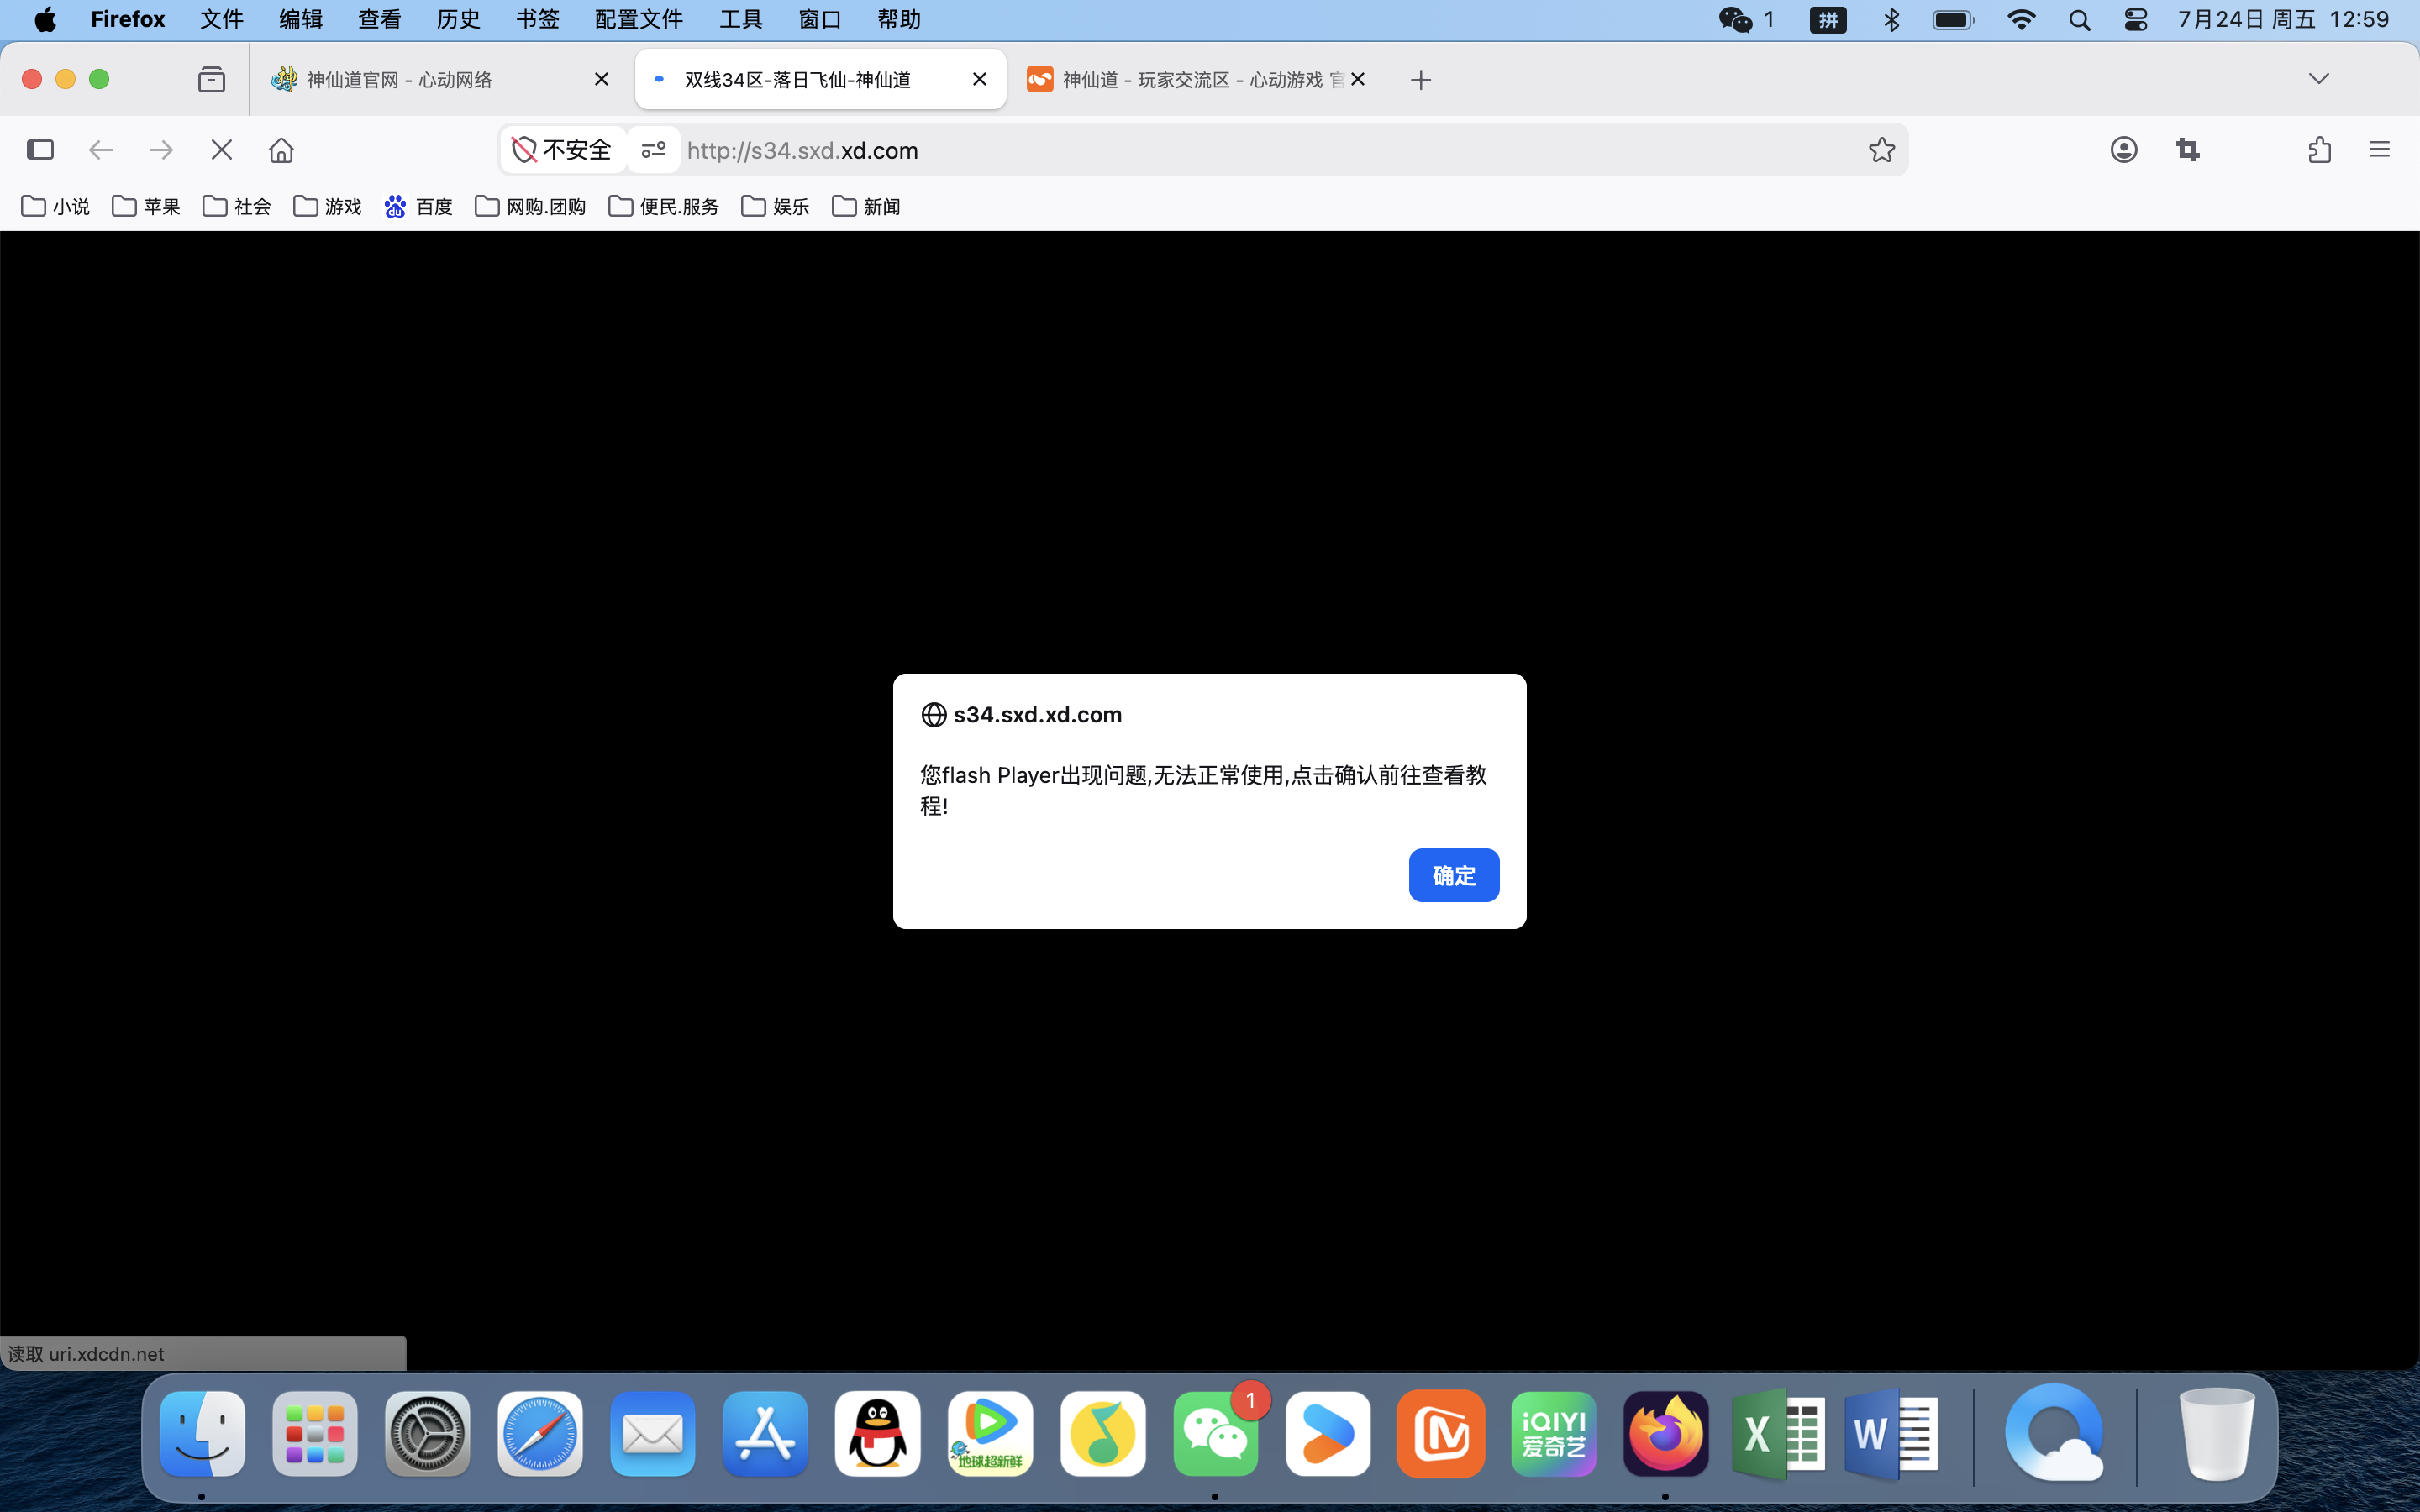
Task: Open the 网购.团购 bookmarks folder
Action: pyautogui.click(x=531, y=206)
